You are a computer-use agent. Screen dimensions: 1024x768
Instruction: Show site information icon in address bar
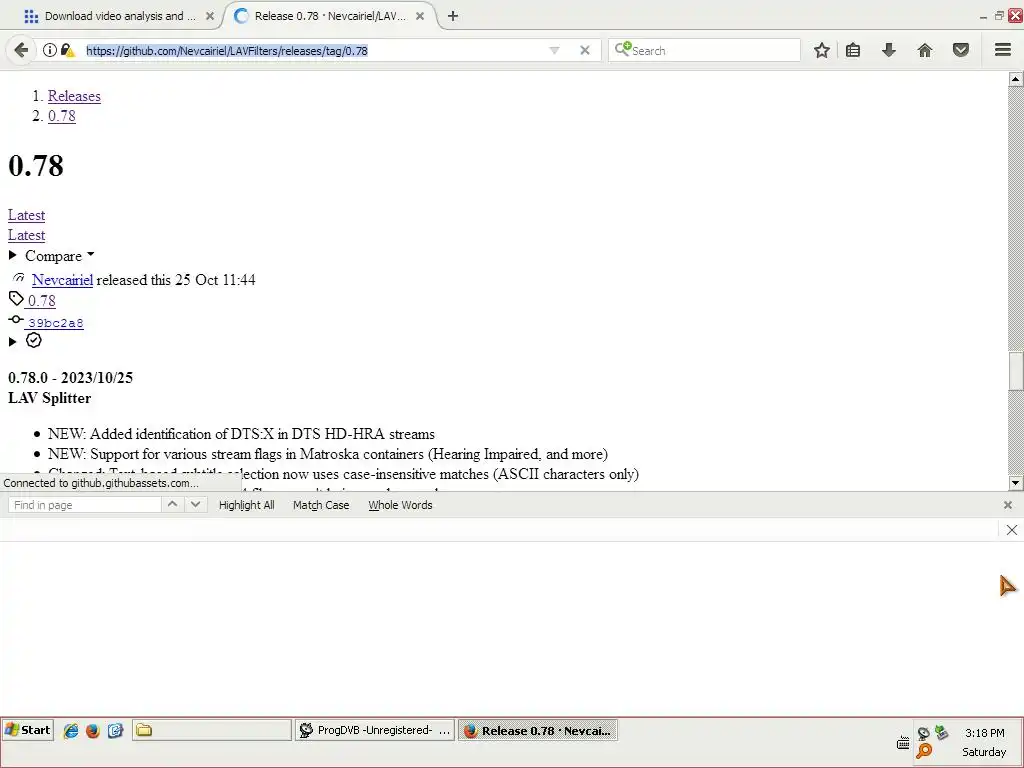tap(50, 50)
